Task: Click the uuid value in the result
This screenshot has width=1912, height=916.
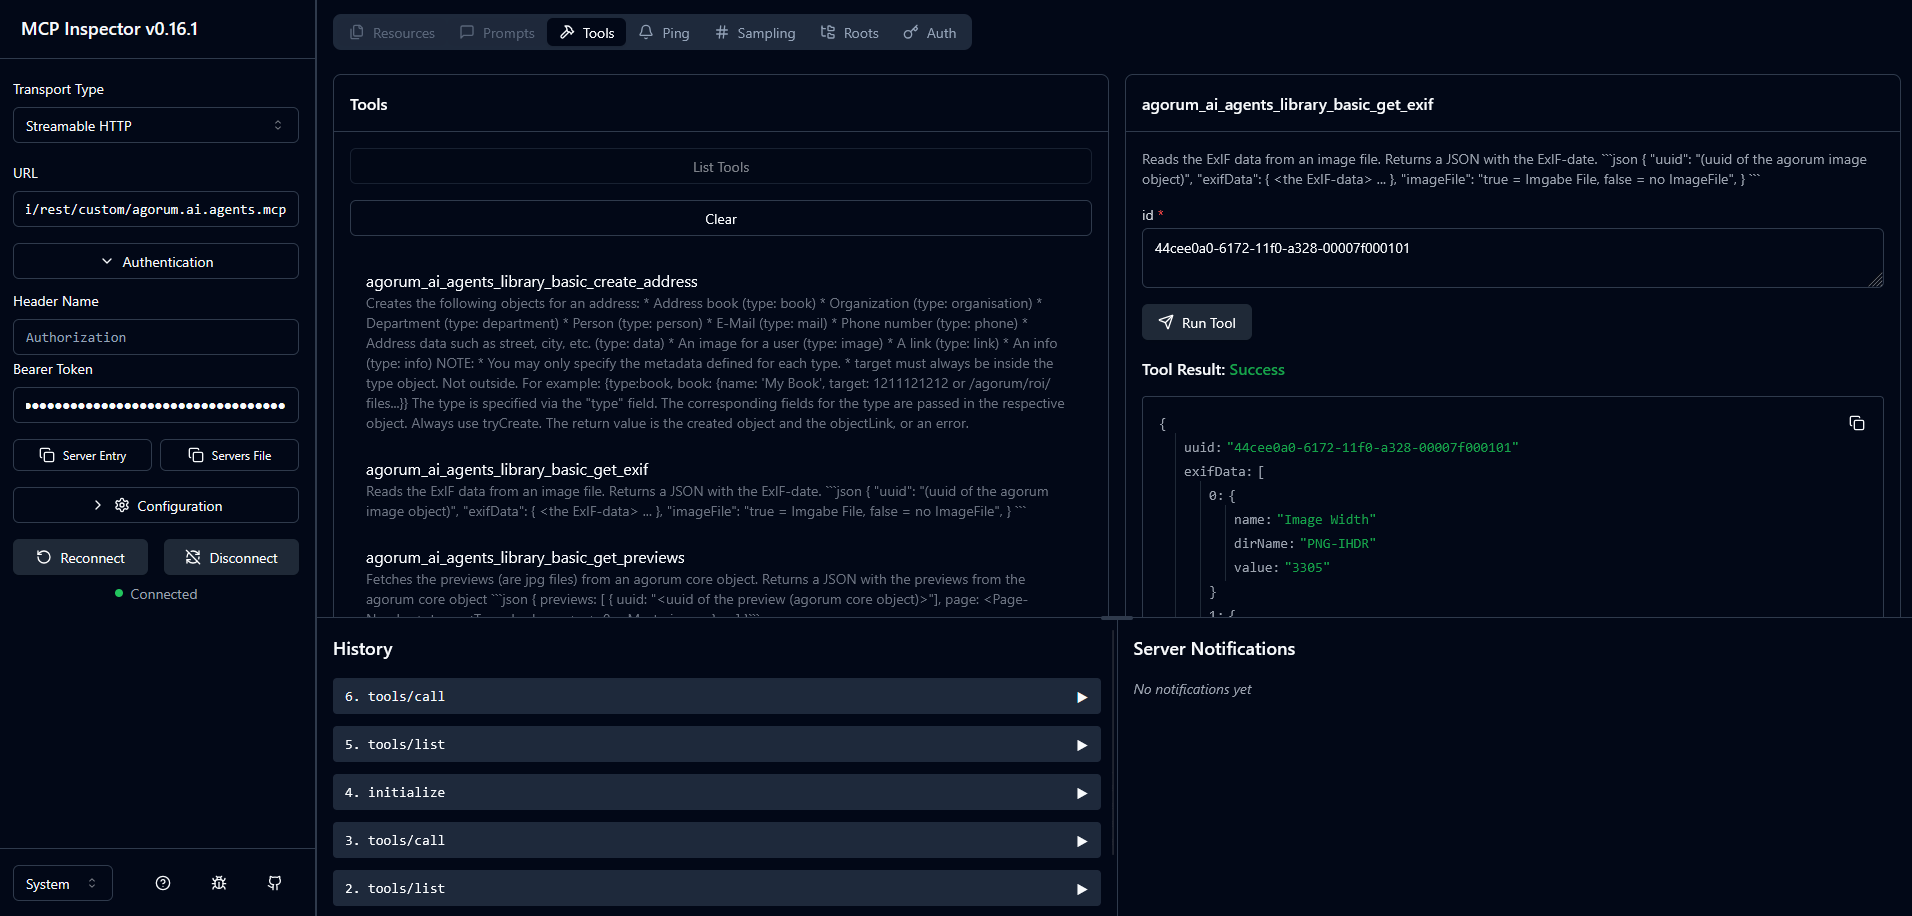Action: tap(1372, 447)
